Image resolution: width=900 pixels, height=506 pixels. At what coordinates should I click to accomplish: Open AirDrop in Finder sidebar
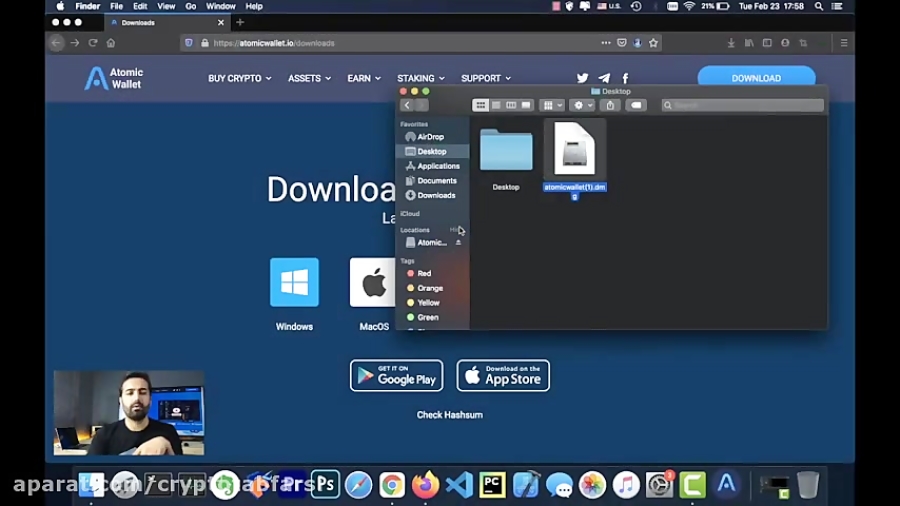tap(432, 137)
